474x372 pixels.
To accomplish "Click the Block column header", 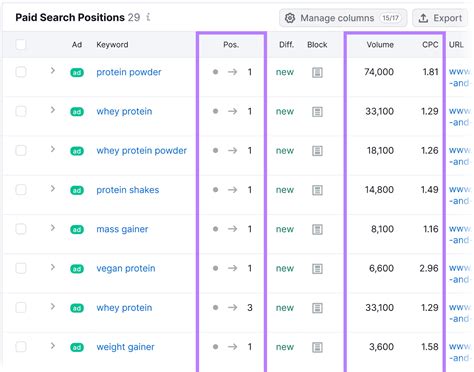I will pos(317,45).
